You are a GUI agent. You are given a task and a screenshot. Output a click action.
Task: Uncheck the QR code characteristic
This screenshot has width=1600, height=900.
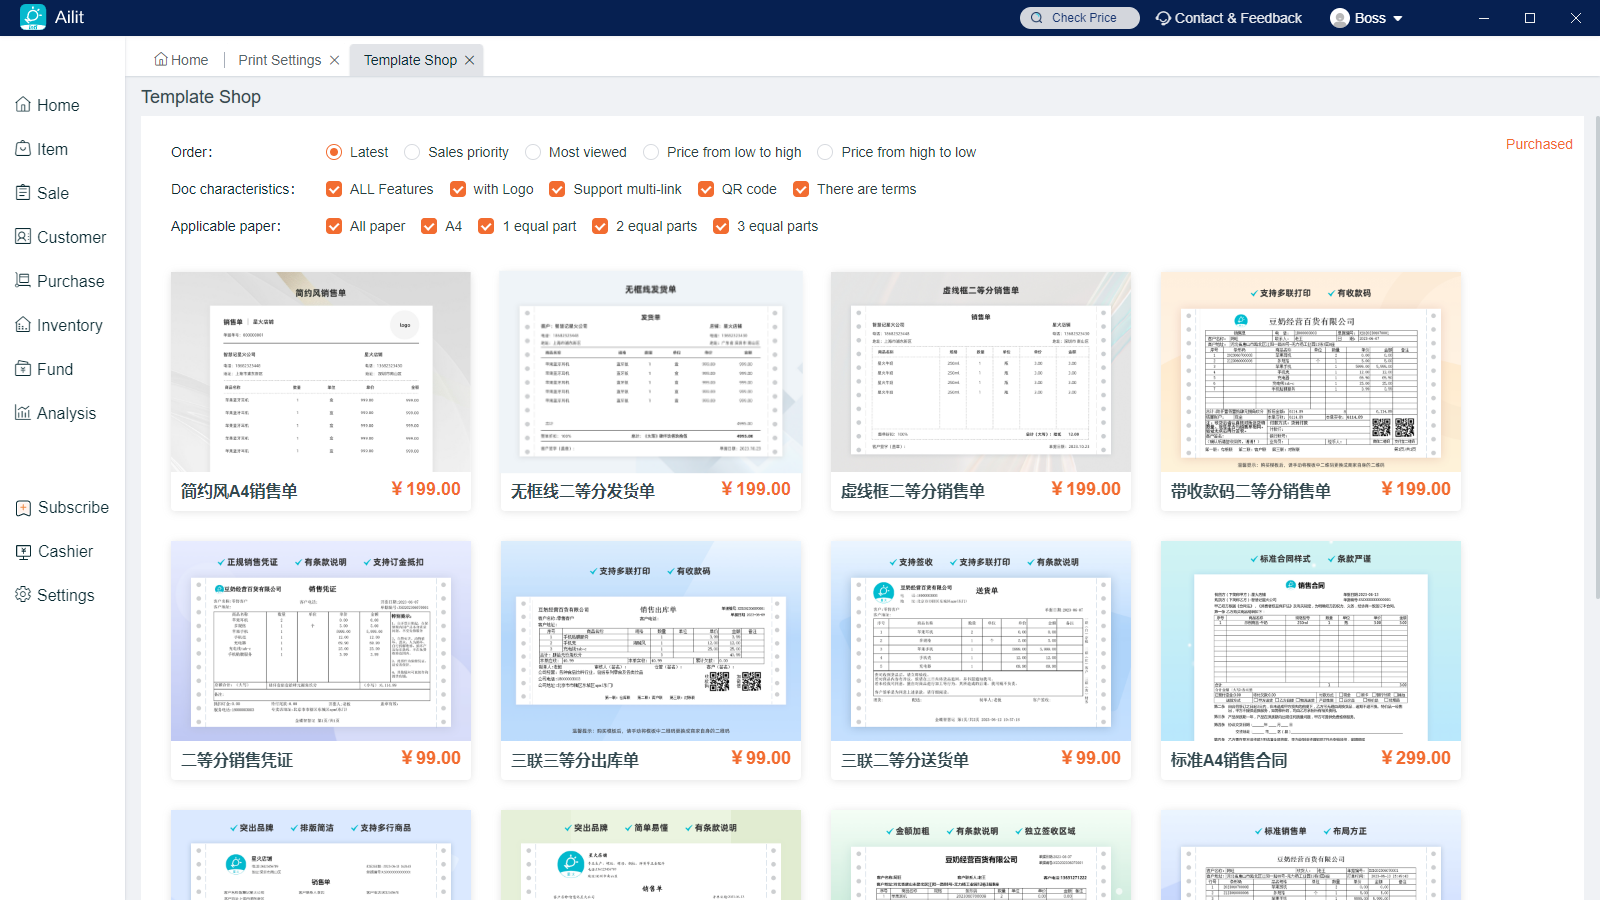pyautogui.click(x=706, y=189)
